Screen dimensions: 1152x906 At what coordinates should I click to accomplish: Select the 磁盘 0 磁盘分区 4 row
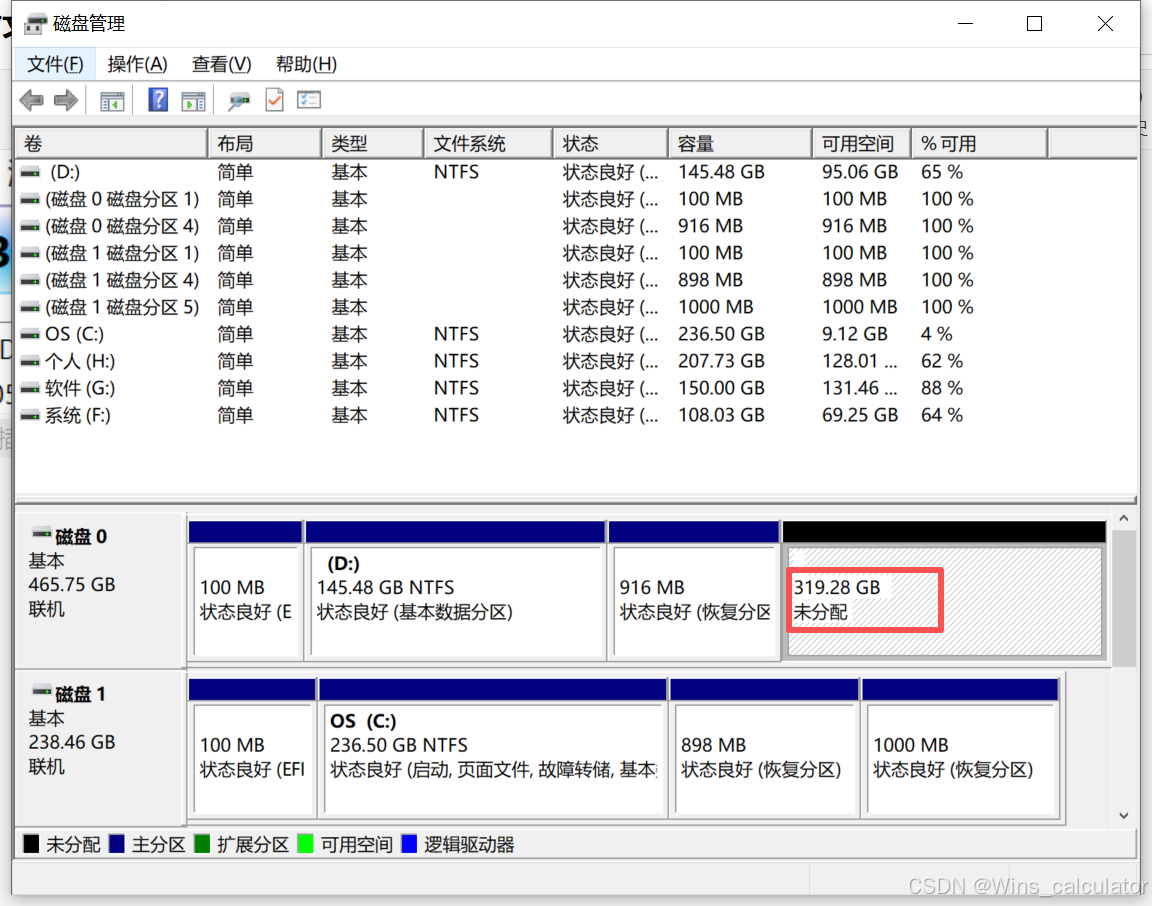576,226
